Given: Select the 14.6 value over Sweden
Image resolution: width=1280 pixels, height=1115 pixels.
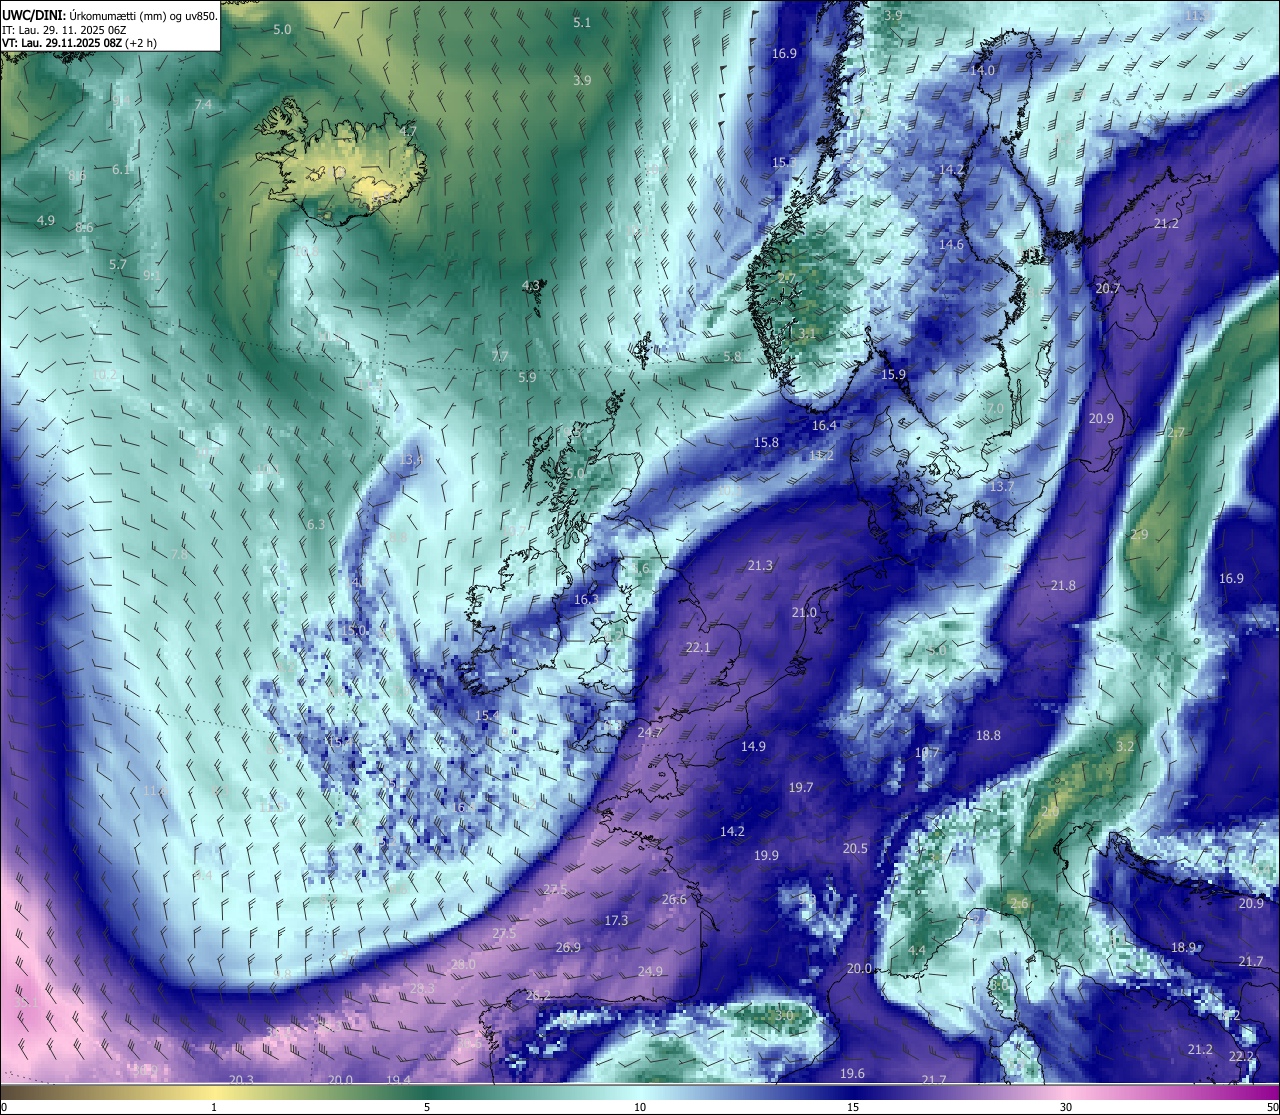Looking at the screenshot, I should pos(951,244).
